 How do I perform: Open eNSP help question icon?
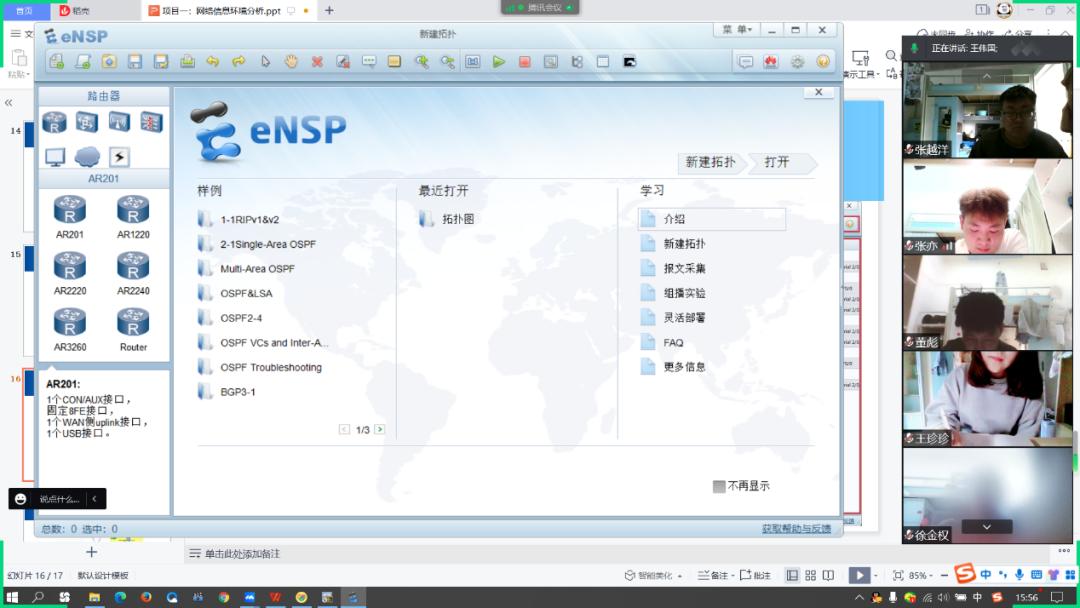823,62
